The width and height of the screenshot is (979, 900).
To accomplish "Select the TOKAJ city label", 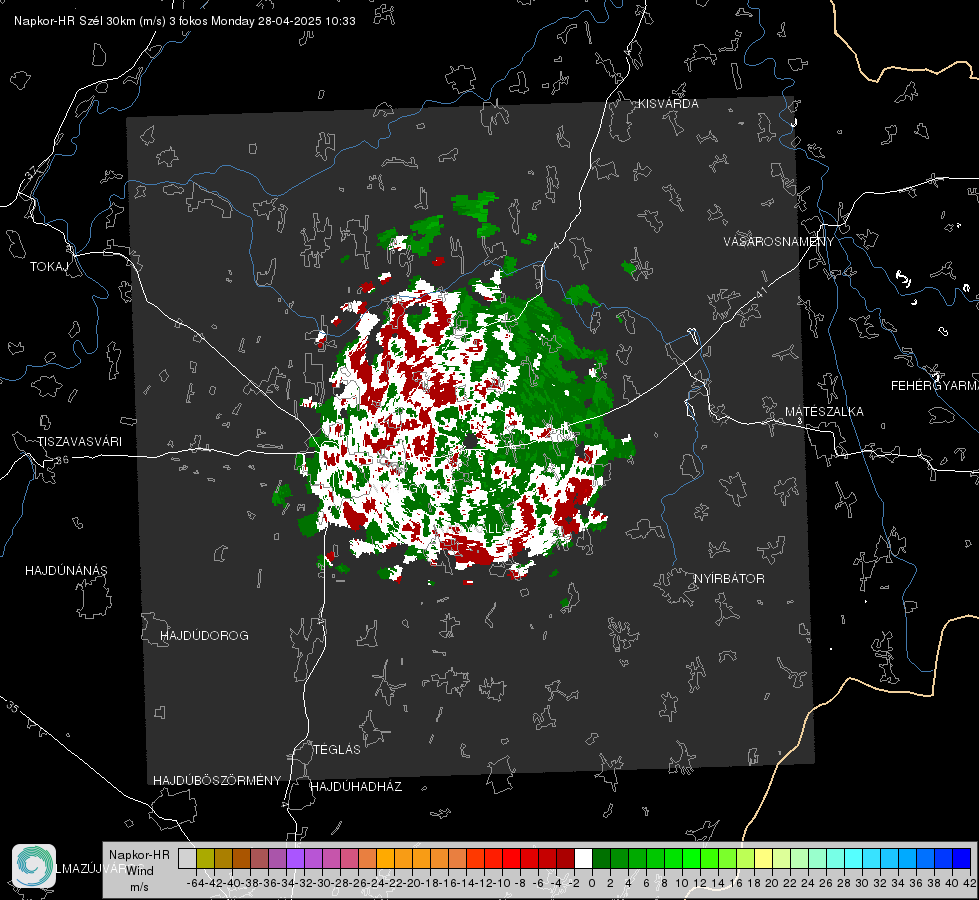I will 49,267.
